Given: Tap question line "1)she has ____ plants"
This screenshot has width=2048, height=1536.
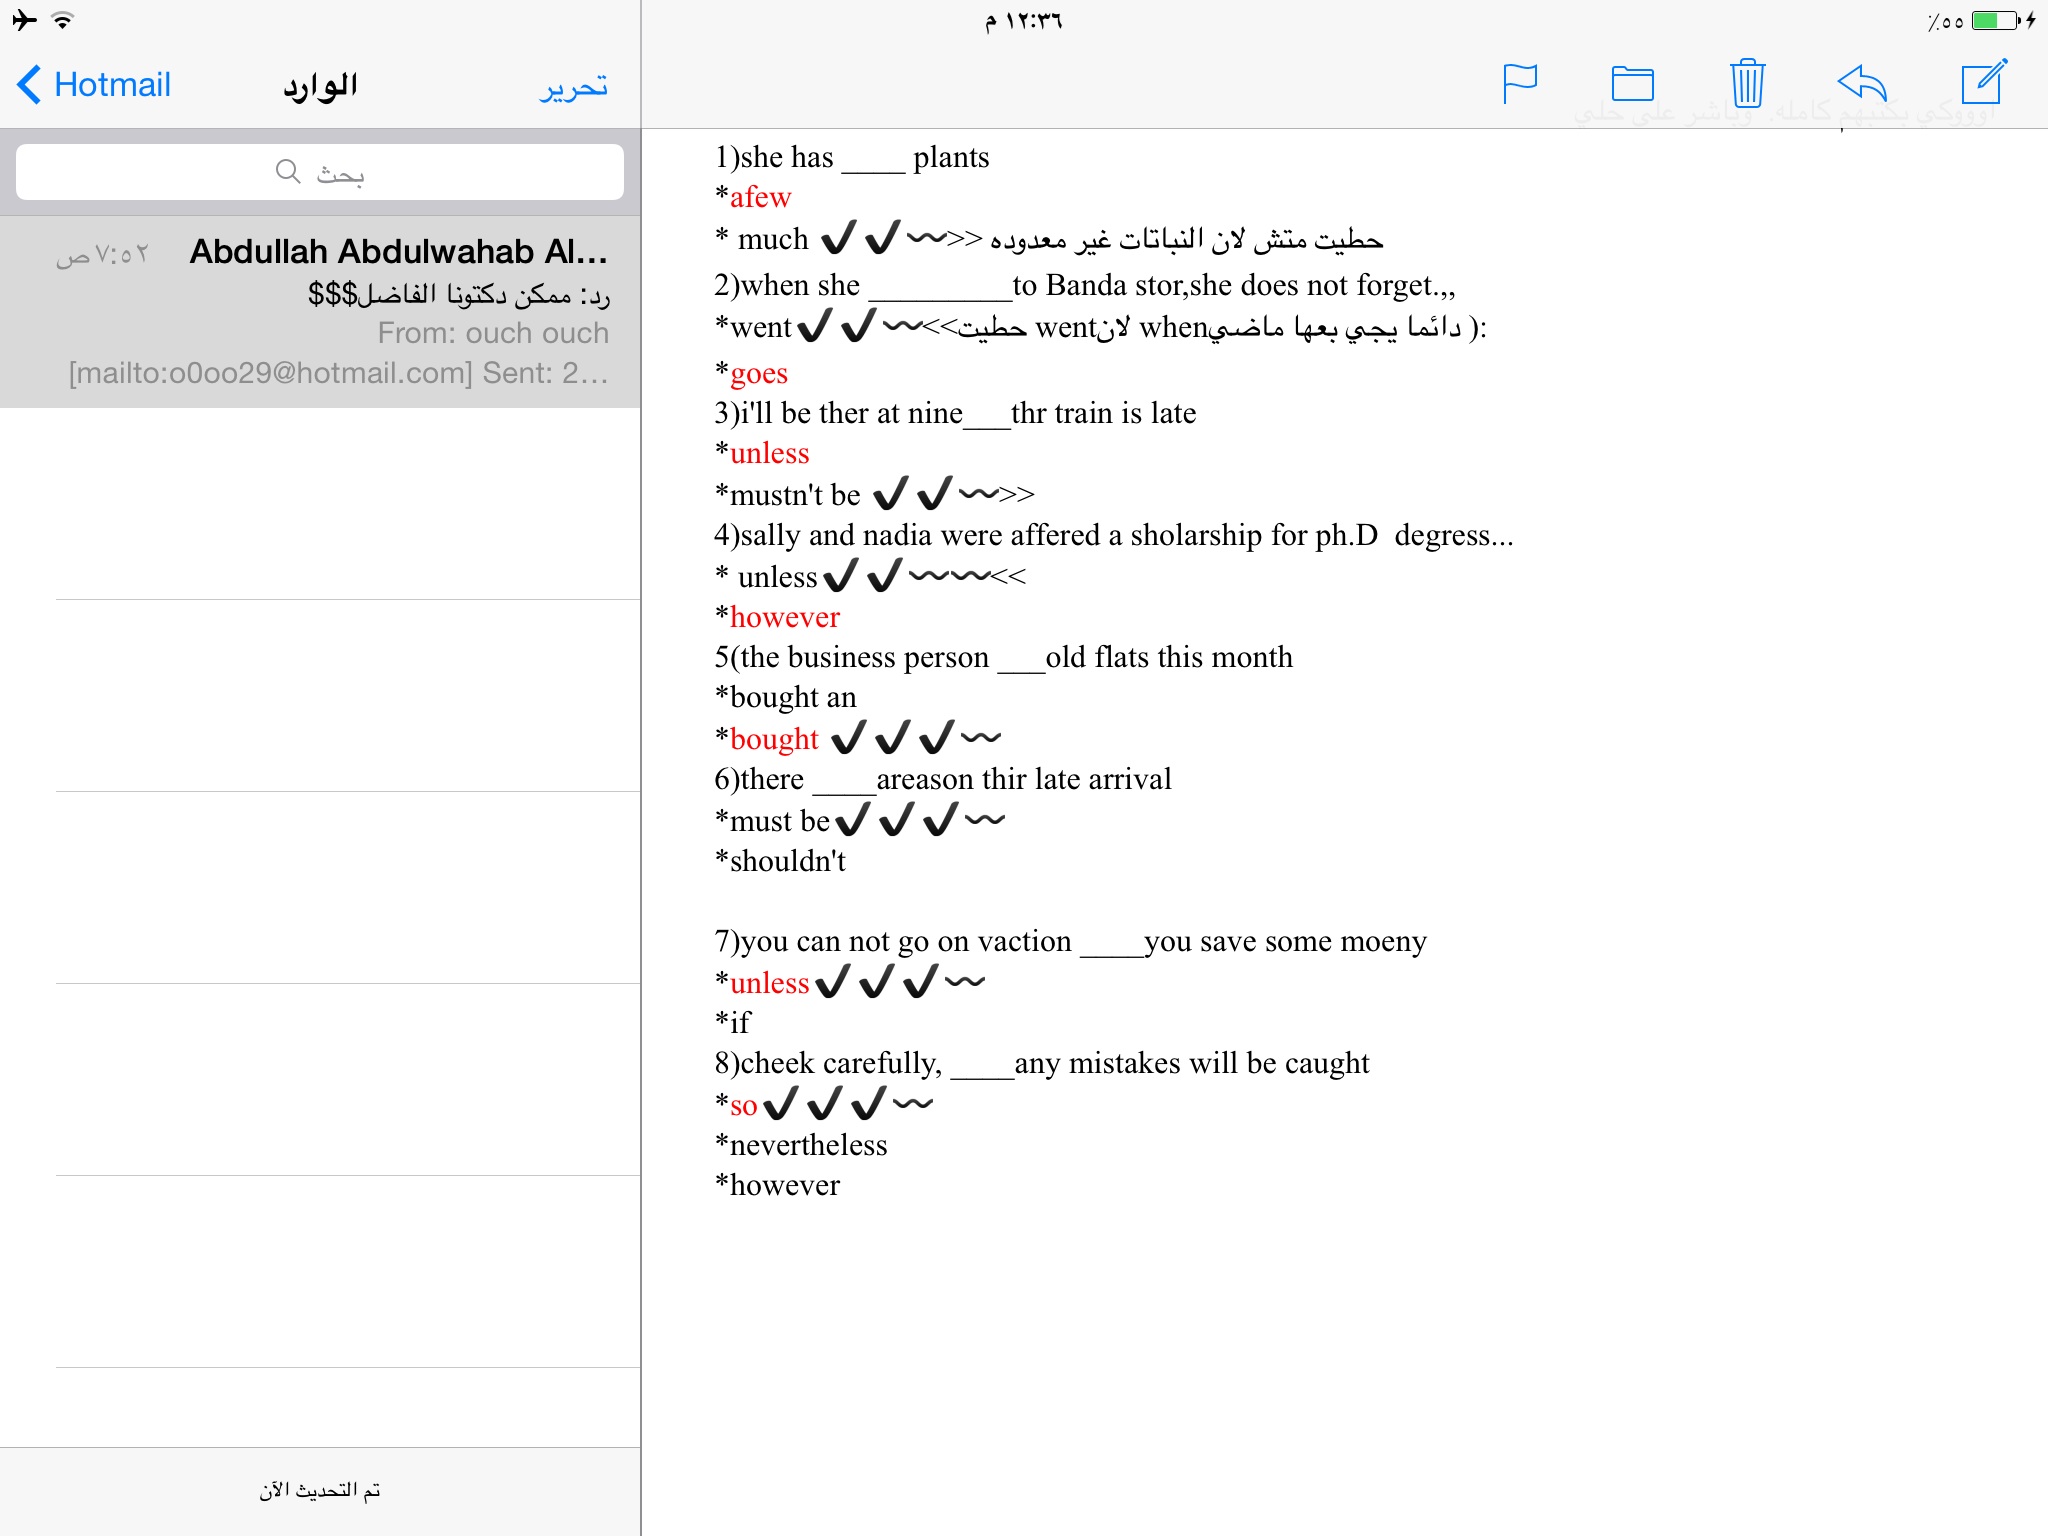Looking at the screenshot, I should coord(852,158).
